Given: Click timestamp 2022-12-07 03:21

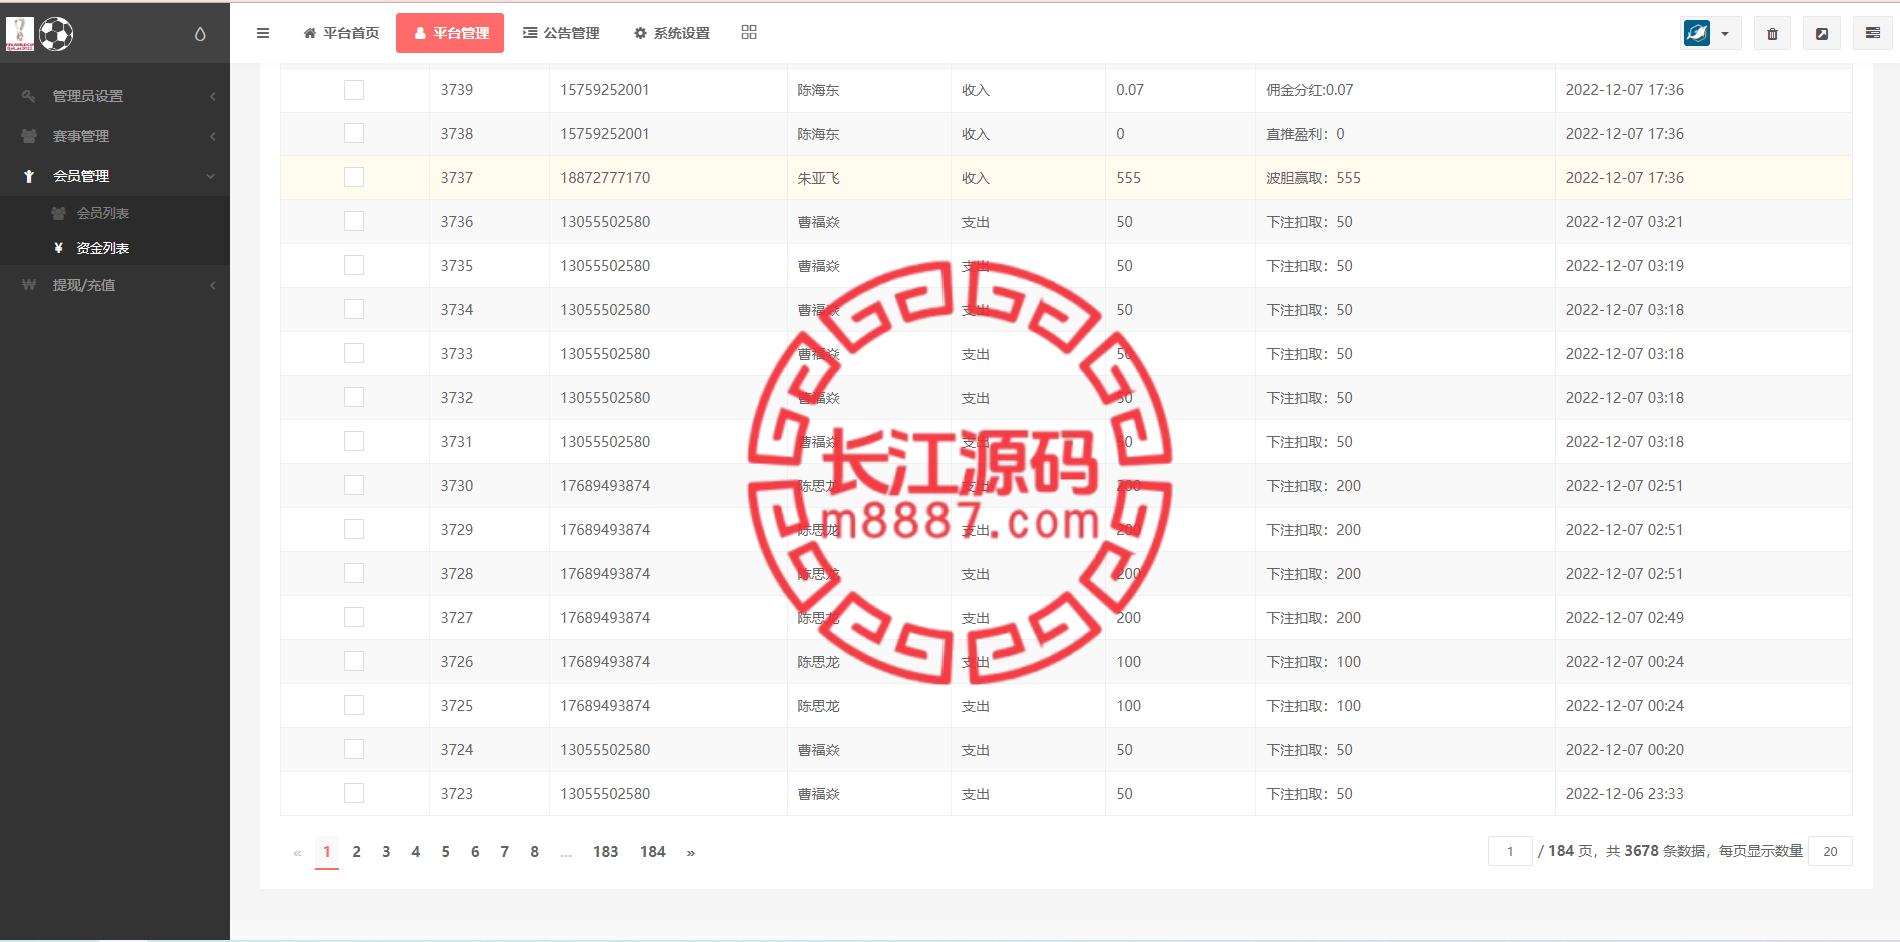Looking at the screenshot, I should pos(1625,222).
